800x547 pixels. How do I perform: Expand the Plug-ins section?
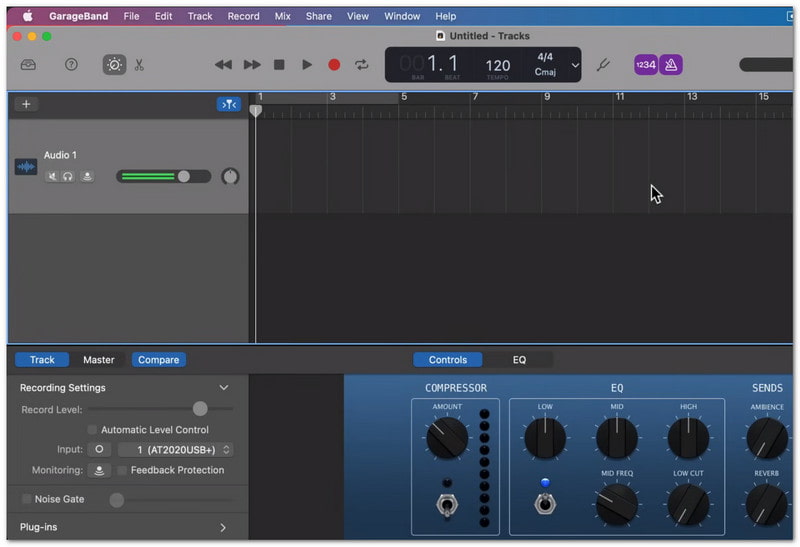click(x=223, y=528)
